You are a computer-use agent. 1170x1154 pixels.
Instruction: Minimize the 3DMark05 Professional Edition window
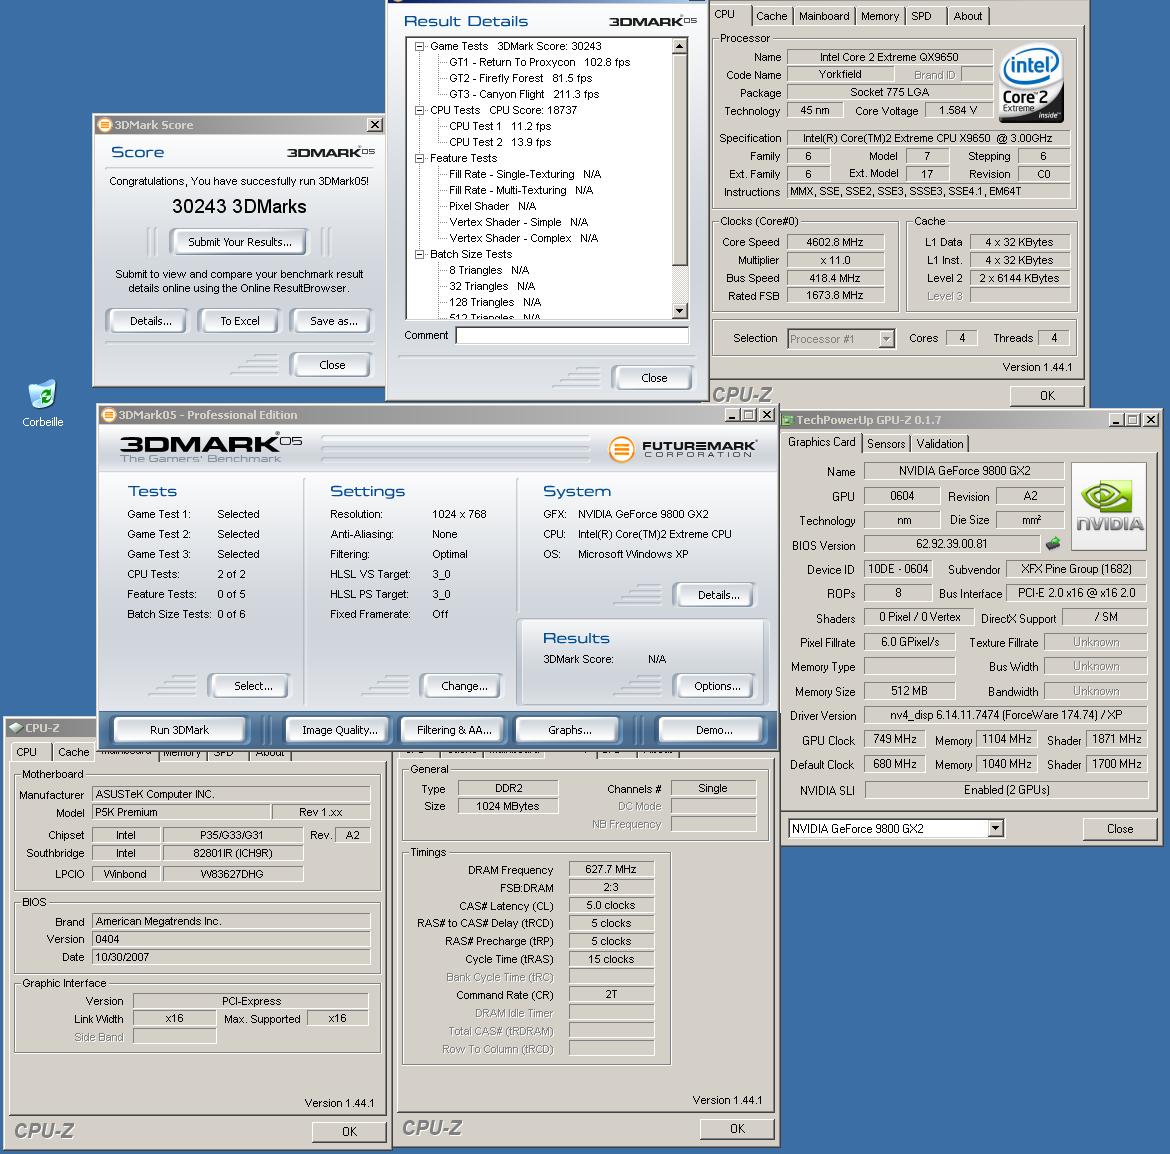(732, 415)
